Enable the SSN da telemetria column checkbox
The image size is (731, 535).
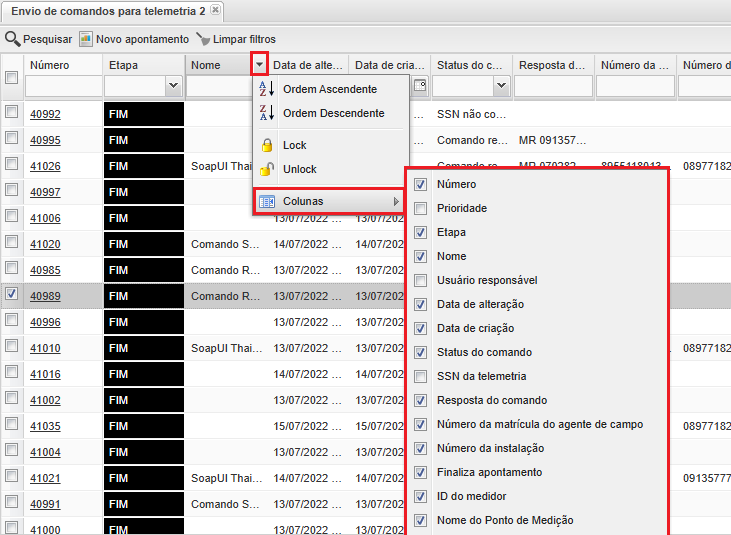(421, 376)
